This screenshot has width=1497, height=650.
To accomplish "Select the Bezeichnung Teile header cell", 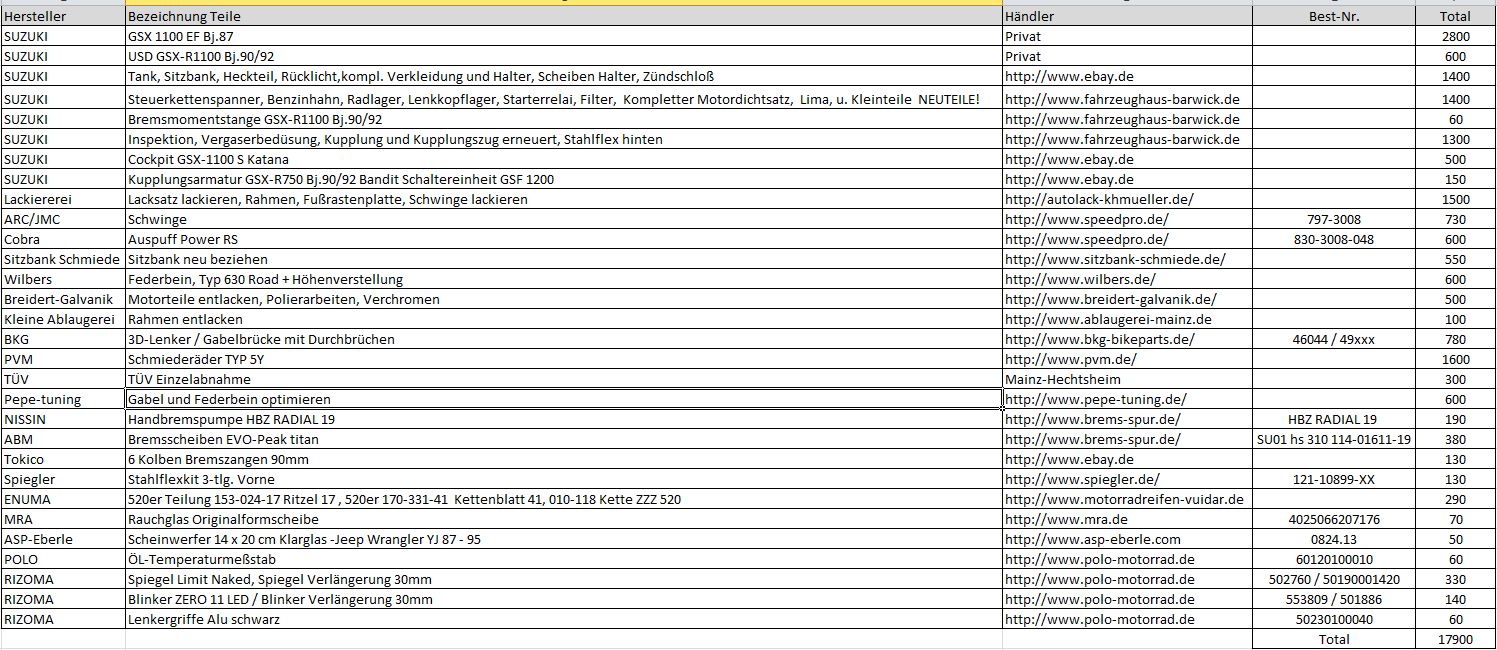I will (184, 17).
